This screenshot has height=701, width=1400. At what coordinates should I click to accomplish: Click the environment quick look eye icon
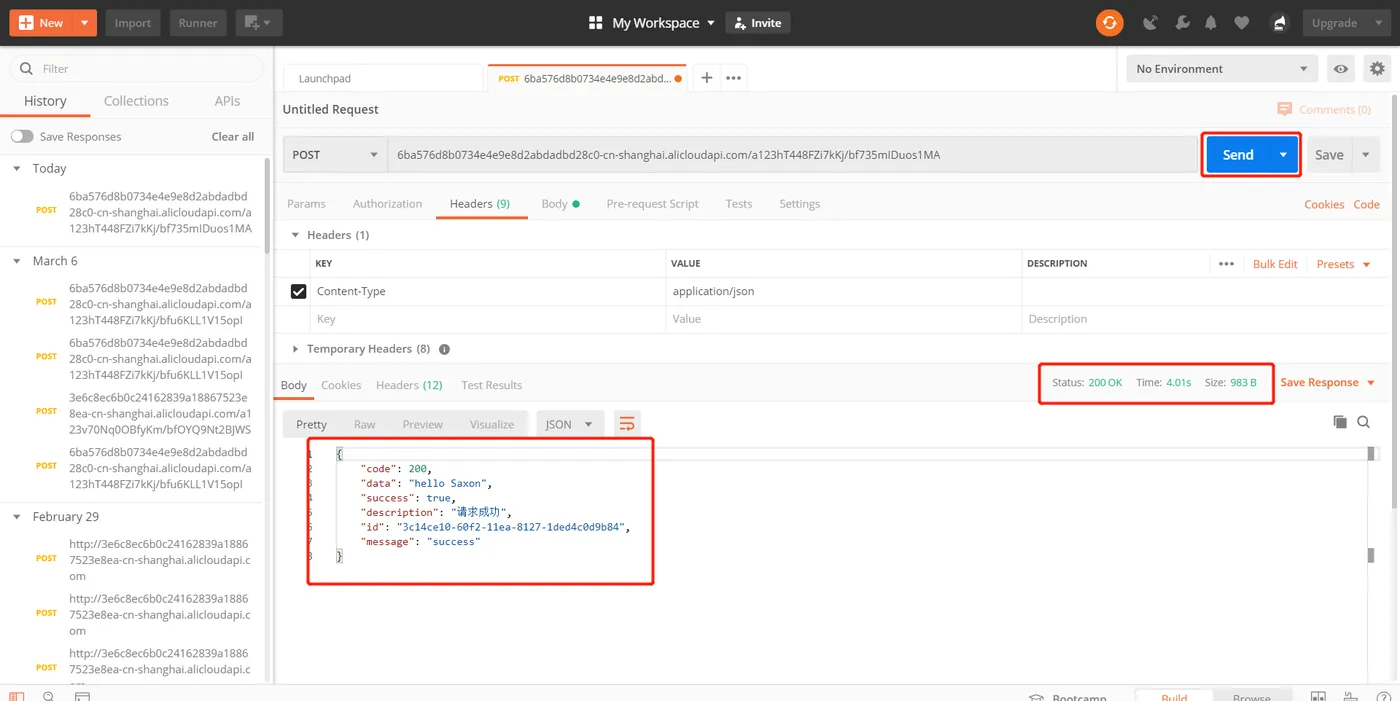click(1341, 69)
